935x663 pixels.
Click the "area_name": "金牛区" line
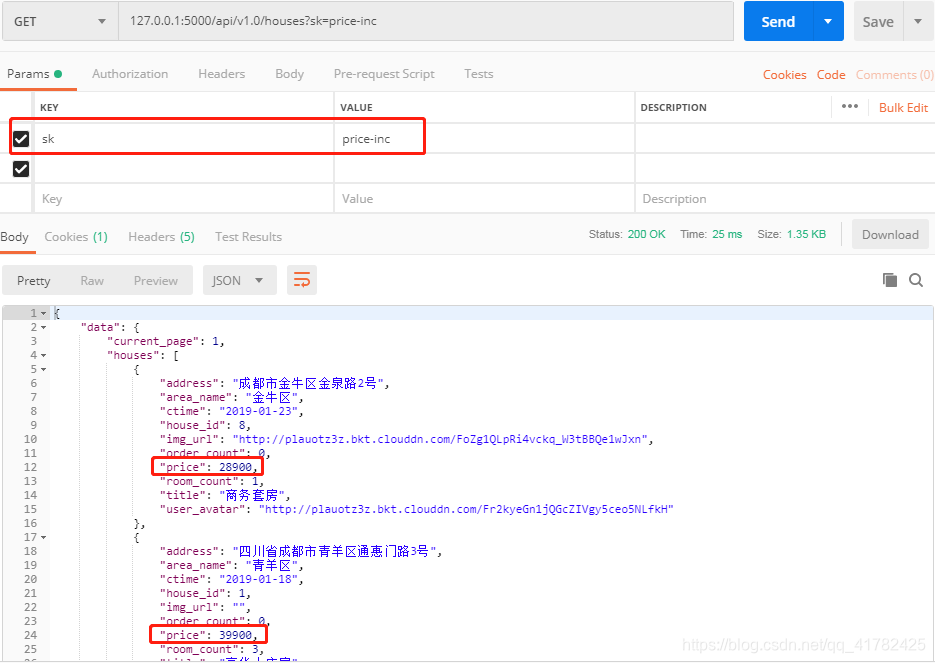point(231,397)
